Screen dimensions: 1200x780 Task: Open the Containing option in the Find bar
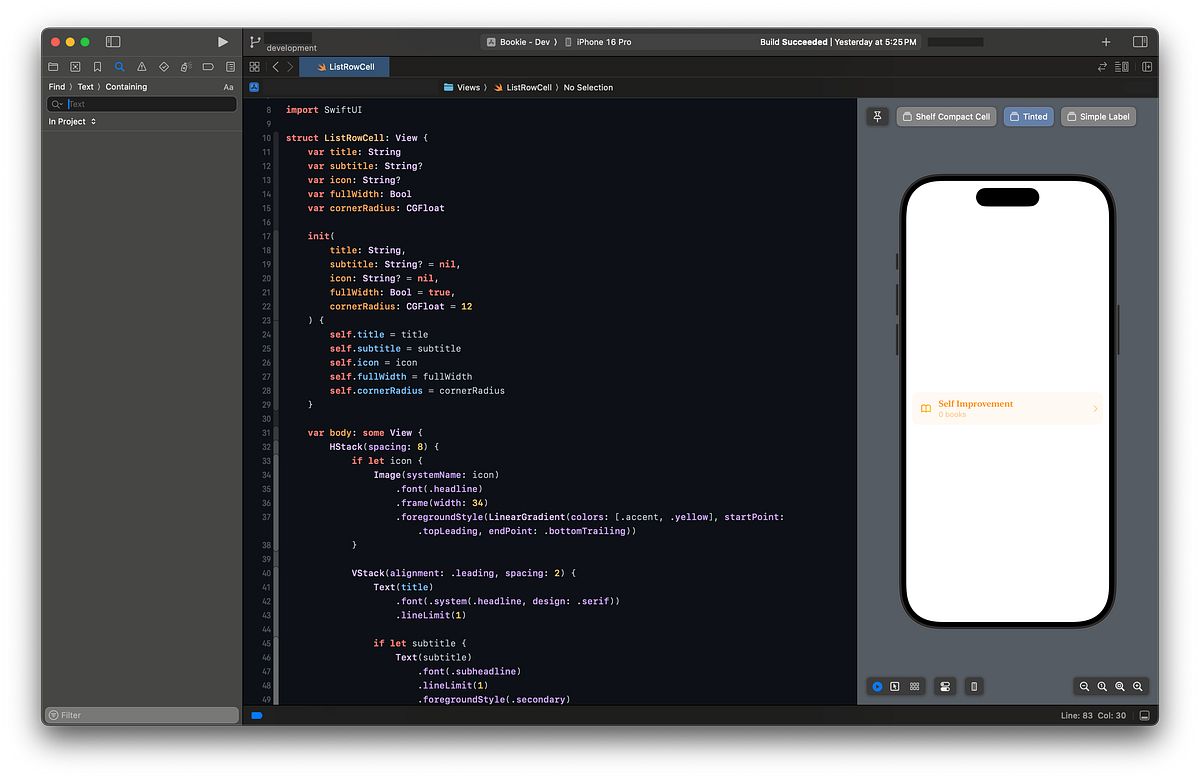point(128,86)
